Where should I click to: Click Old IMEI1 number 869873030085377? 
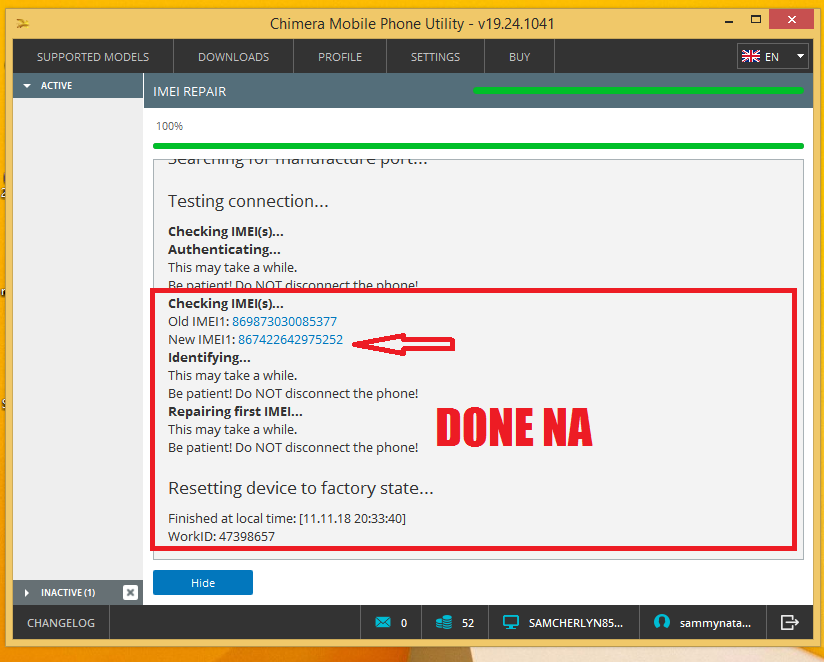click(x=284, y=322)
